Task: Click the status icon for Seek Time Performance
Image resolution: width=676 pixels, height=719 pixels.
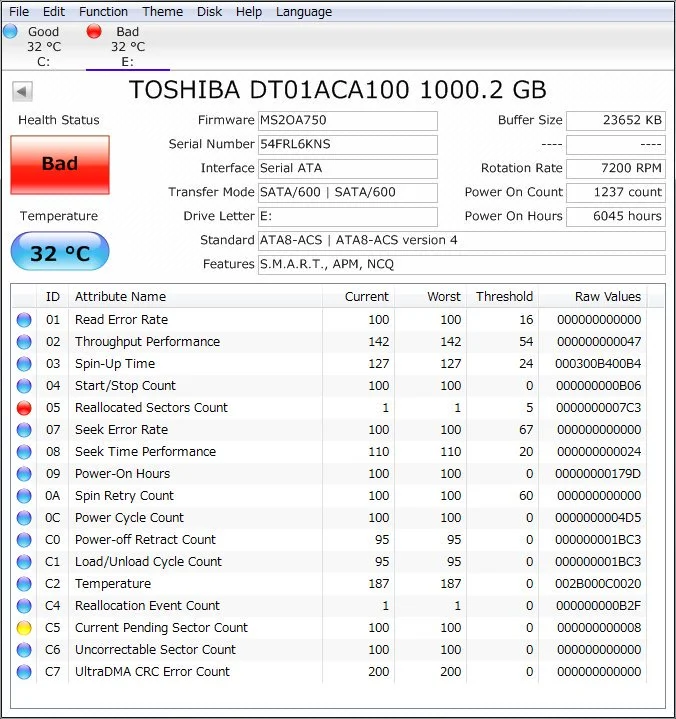Action: click(24, 452)
